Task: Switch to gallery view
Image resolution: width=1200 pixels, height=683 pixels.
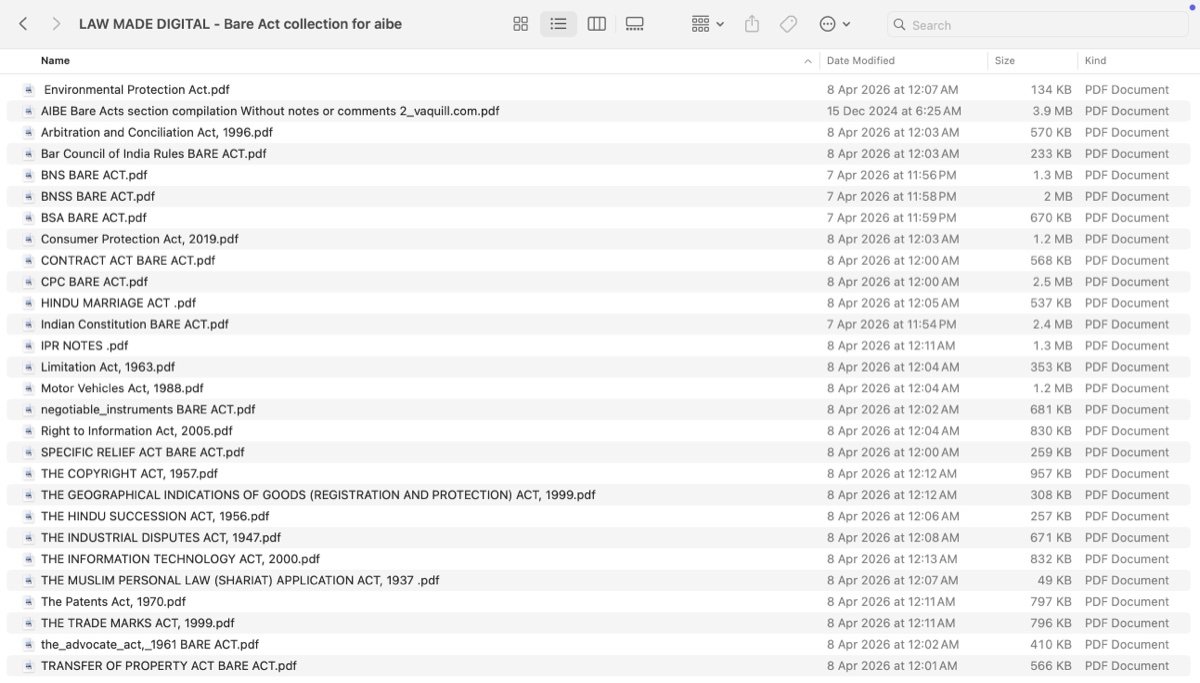Action: pyautogui.click(x=634, y=24)
